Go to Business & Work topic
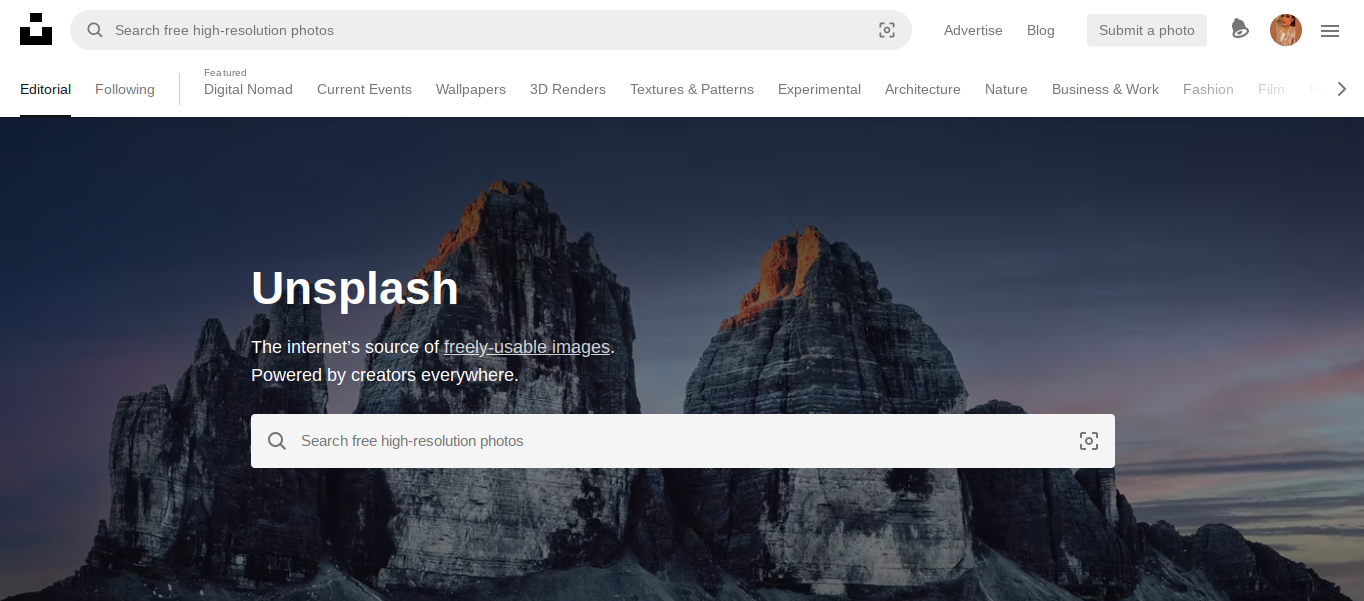This screenshot has height=601, width=1364. [1105, 89]
